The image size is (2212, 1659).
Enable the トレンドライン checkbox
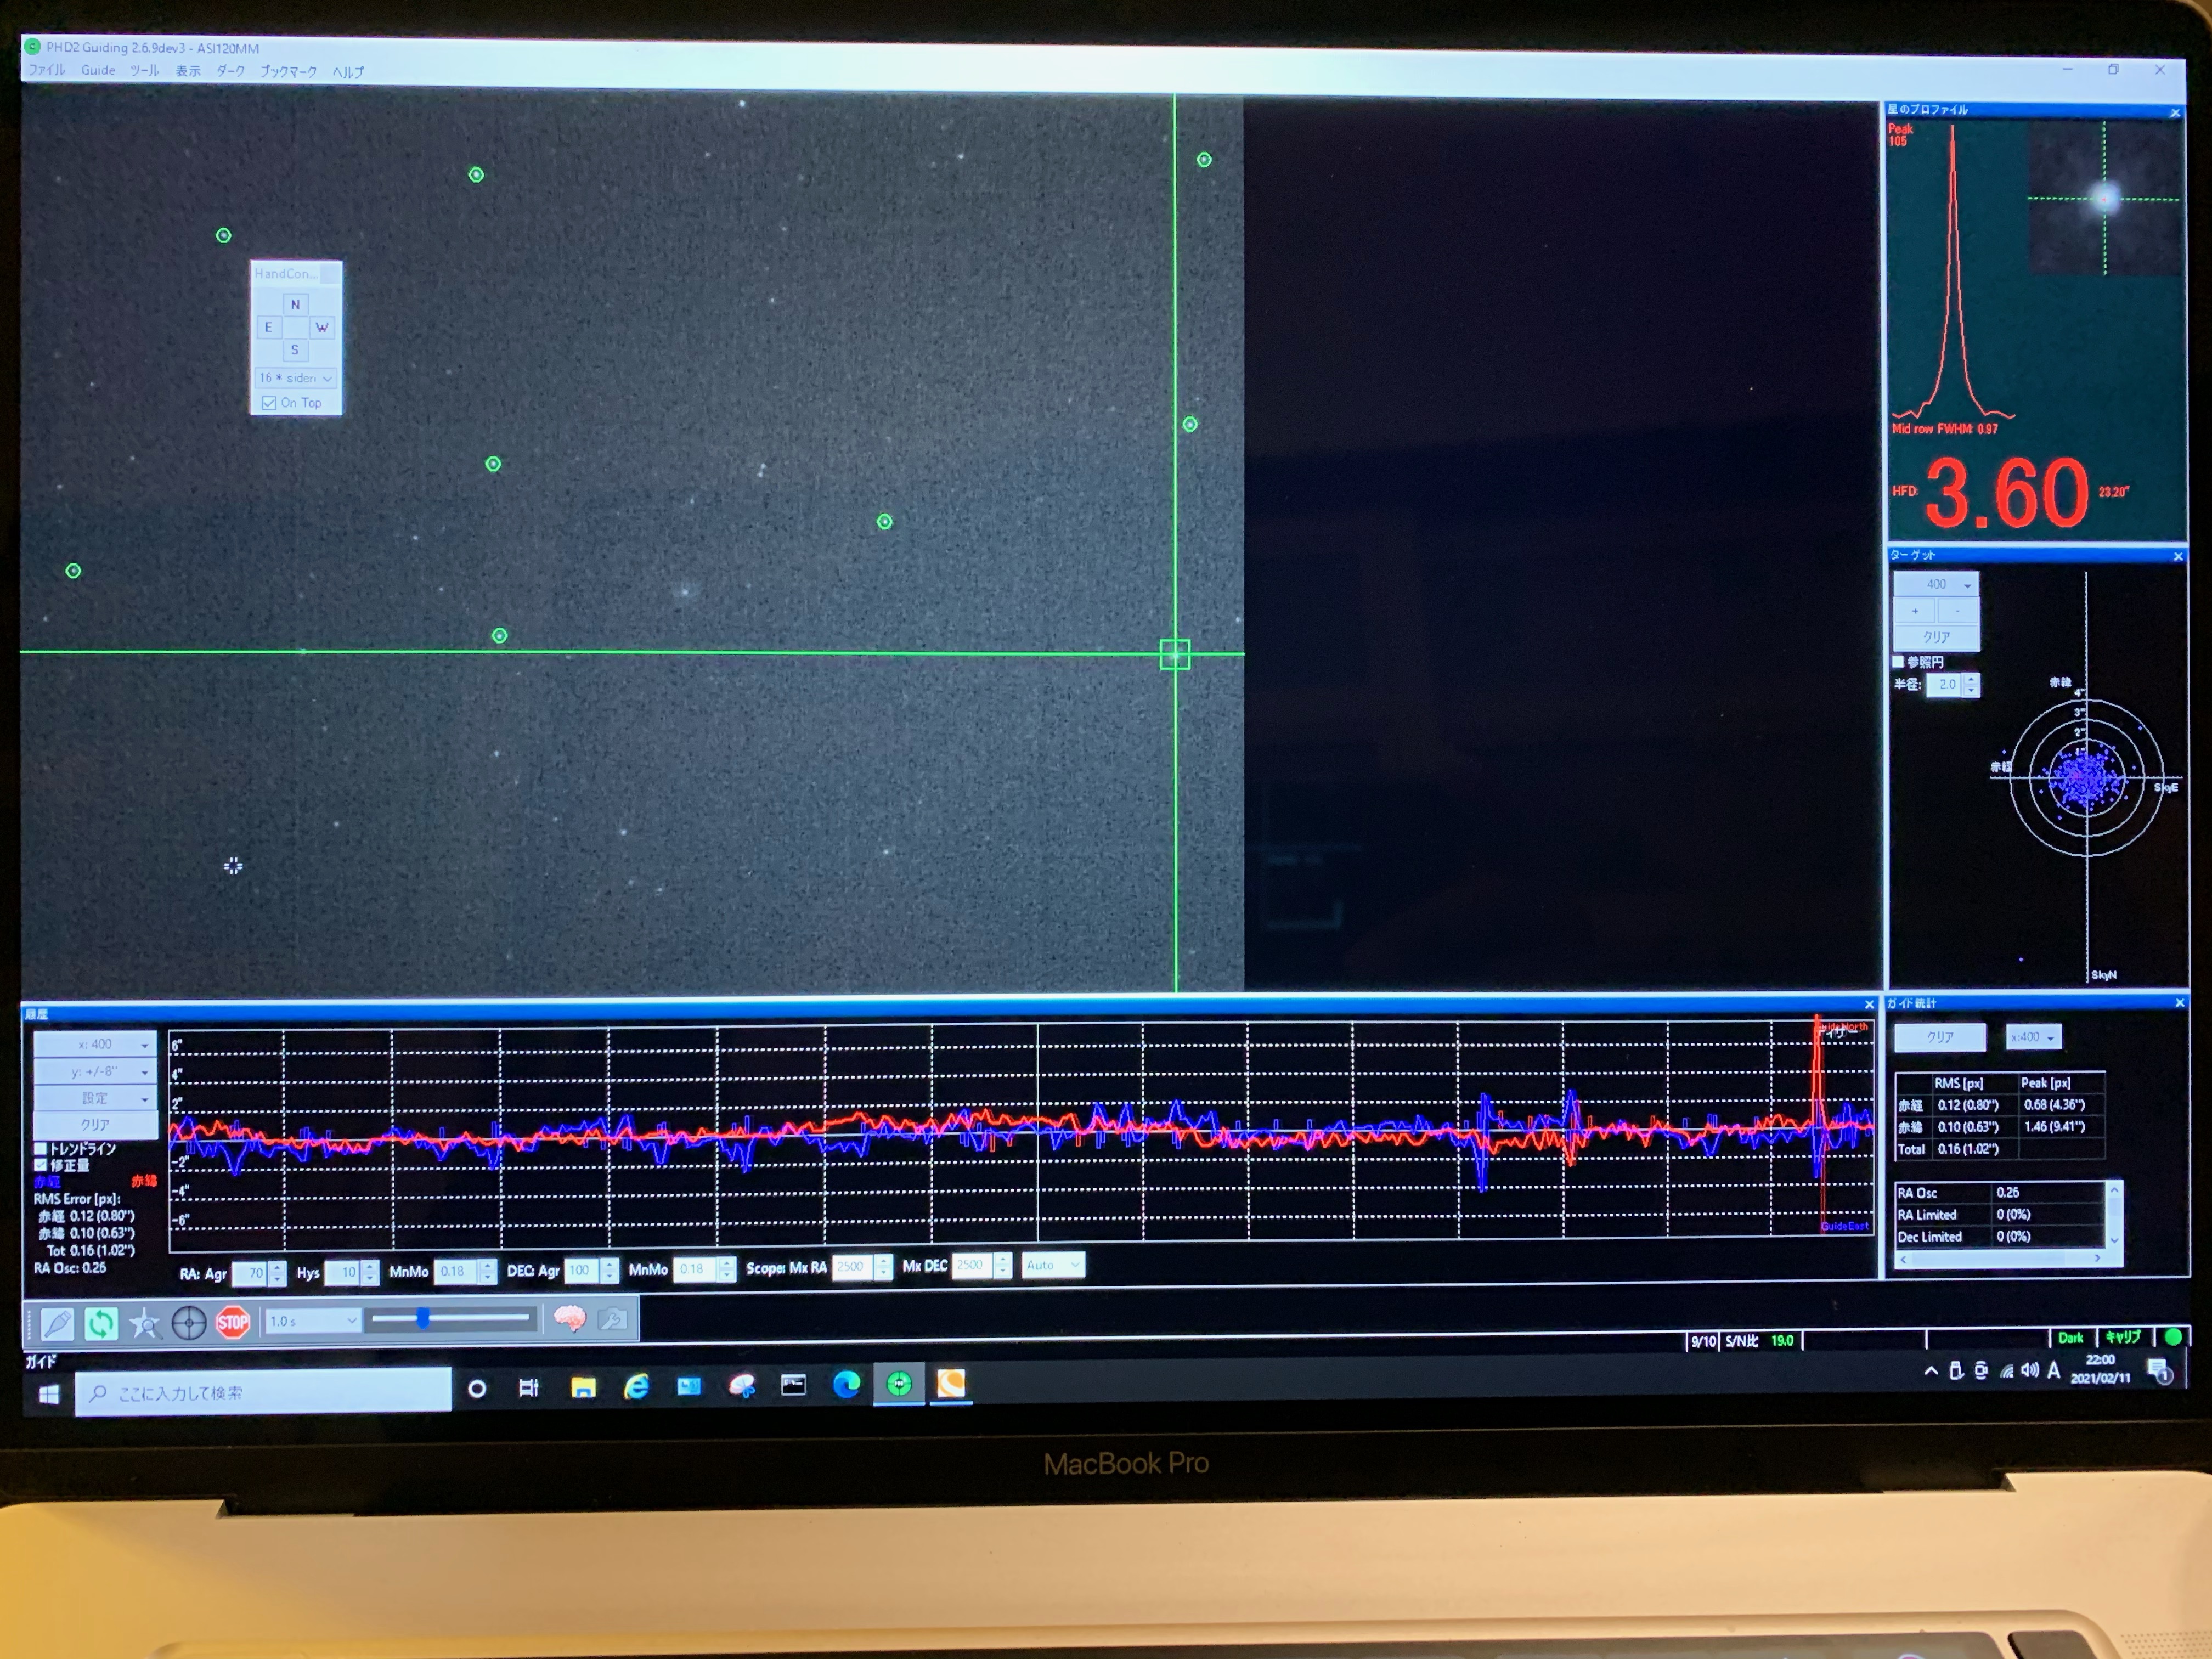point(41,1148)
